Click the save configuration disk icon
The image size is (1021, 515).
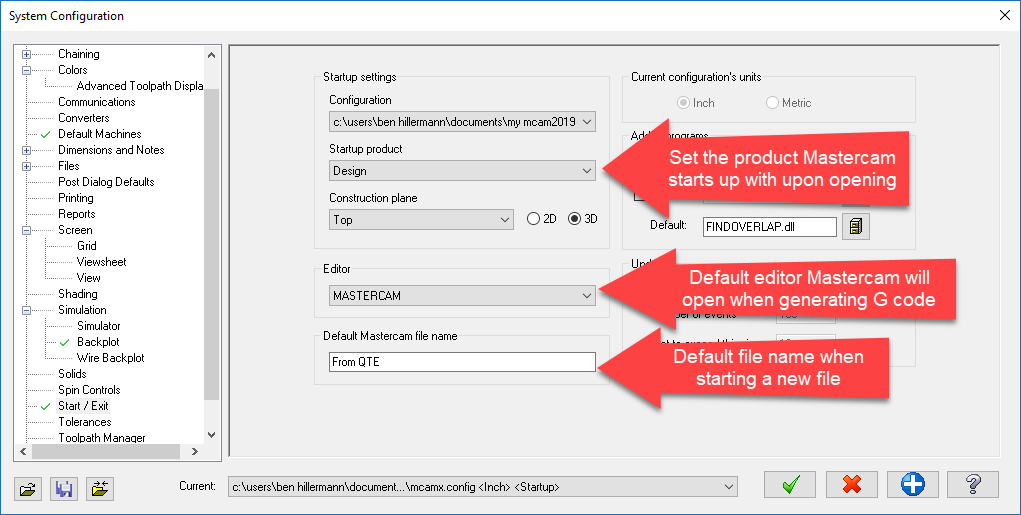64,488
